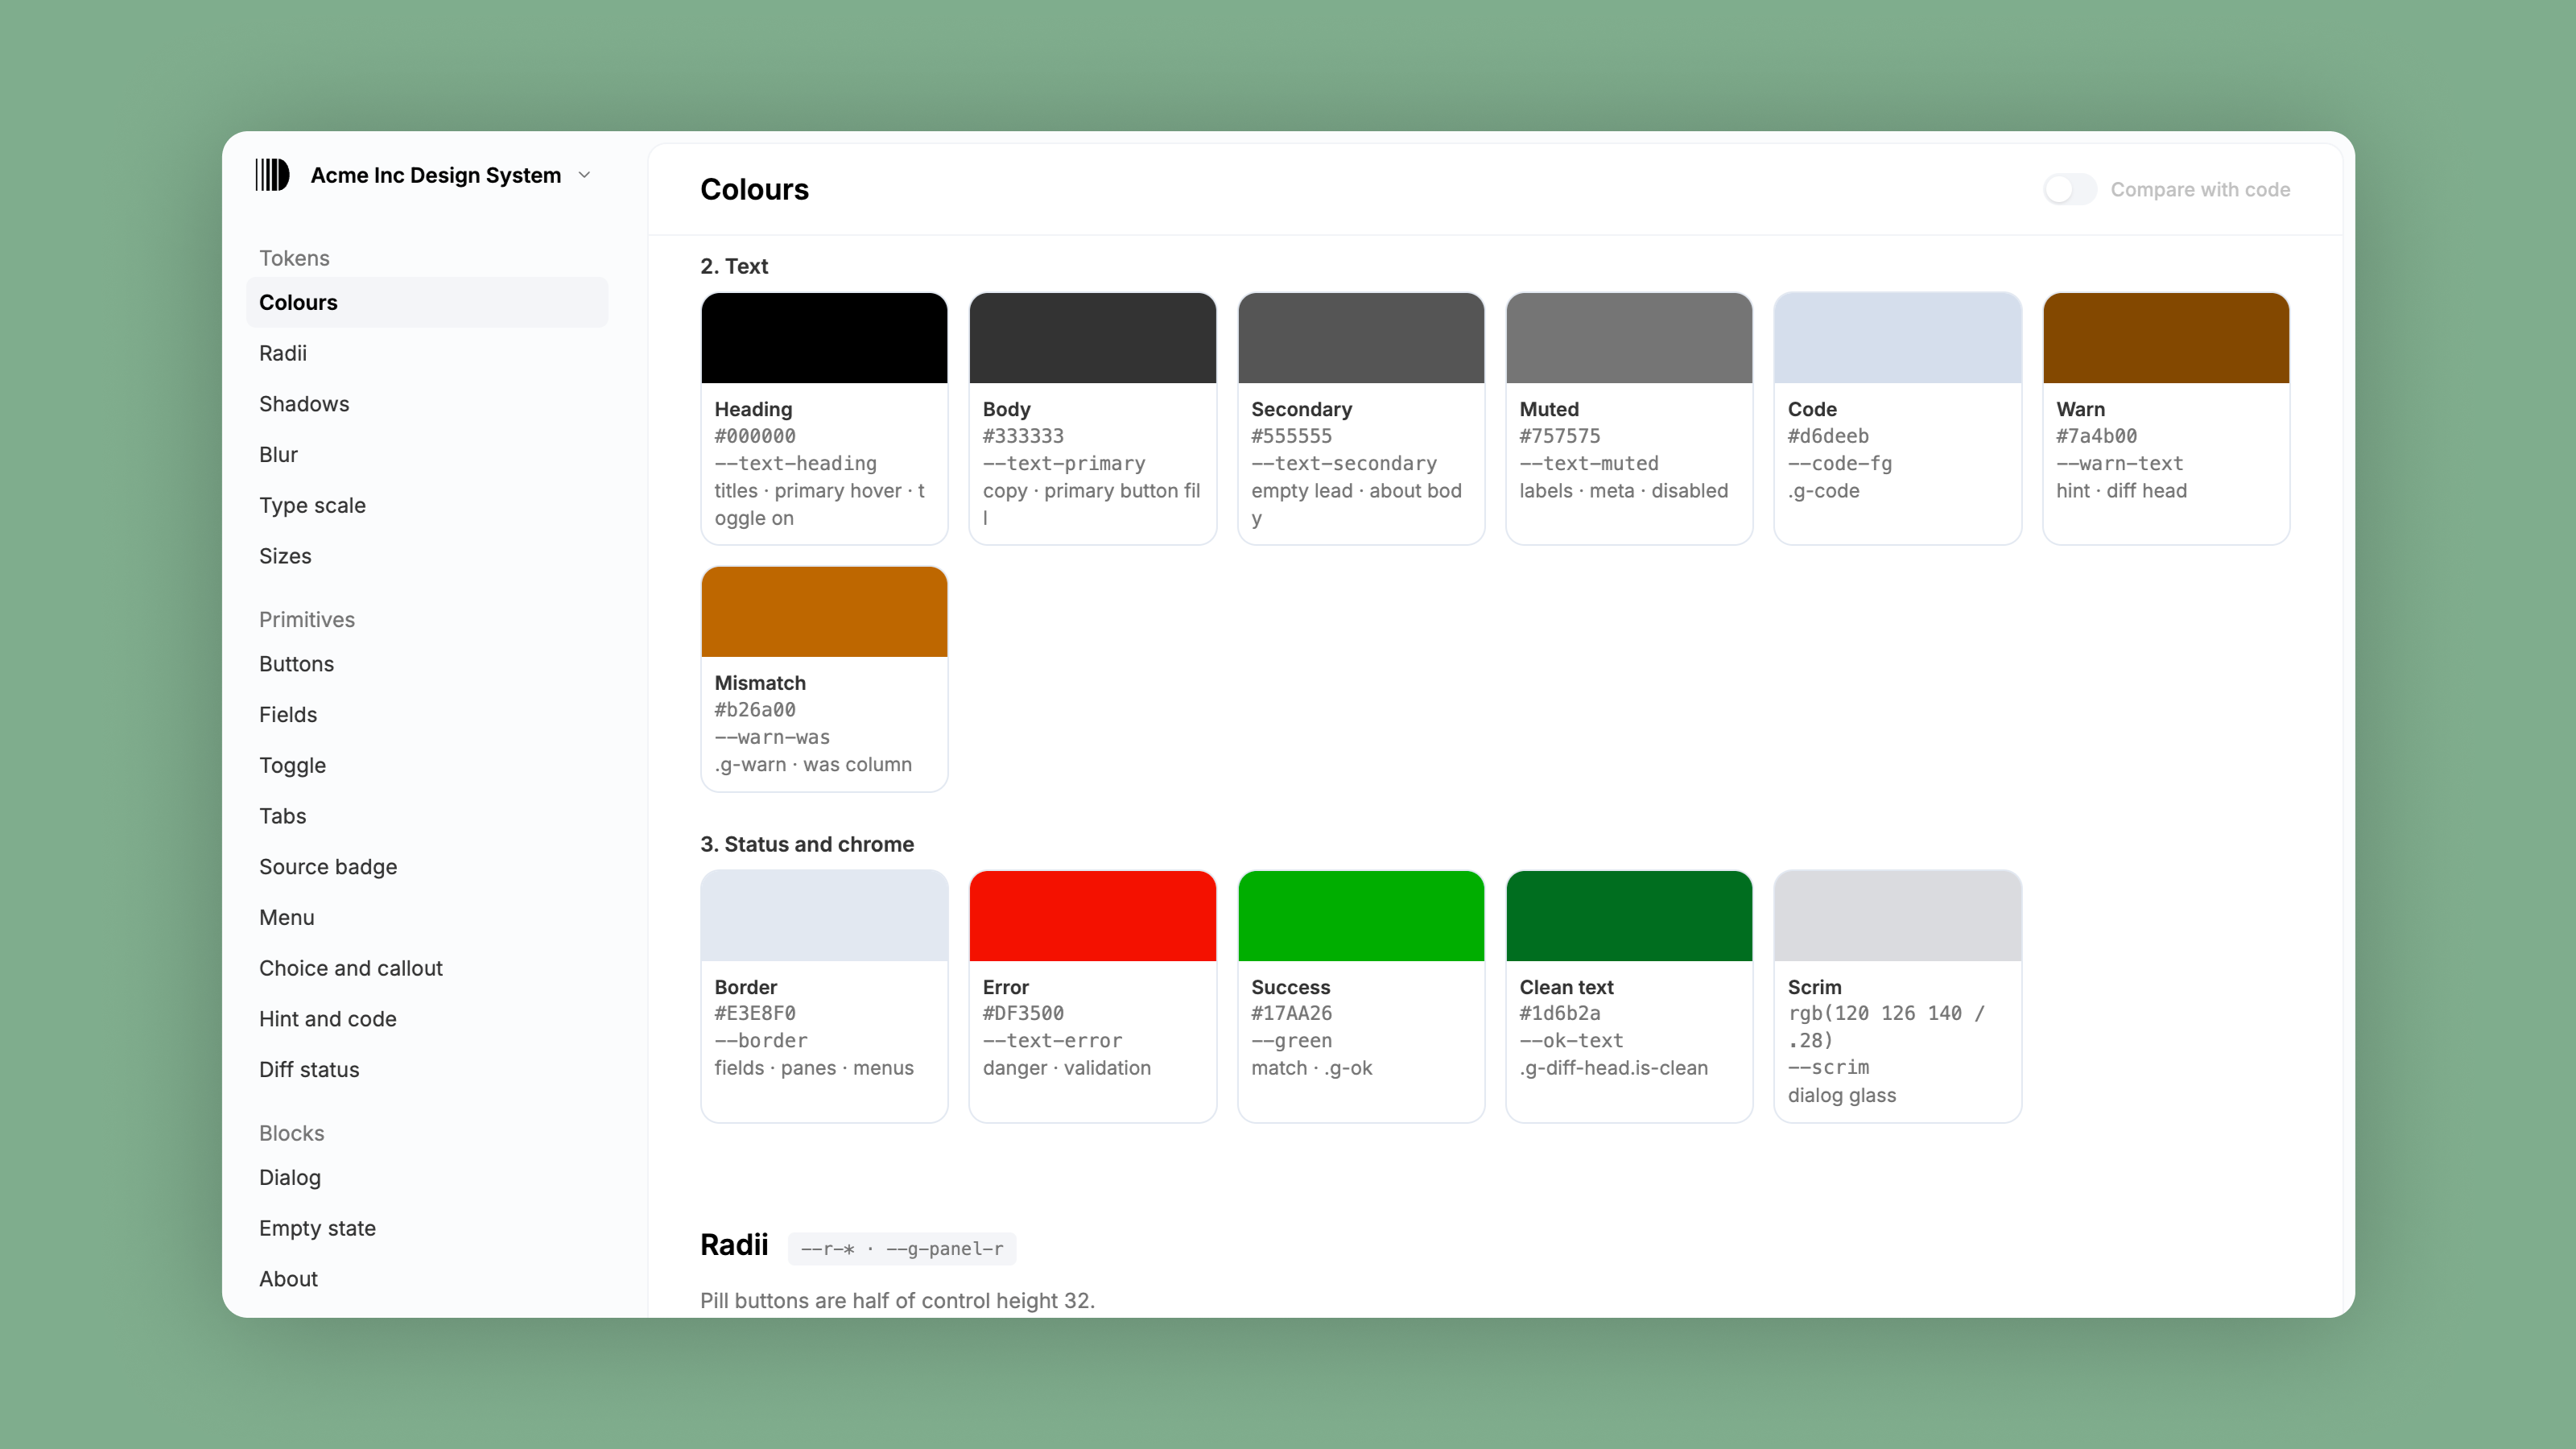This screenshot has height=1449, width=2576.
Task: Select the orange Mismatch swatch
Action: [x=824, y=612]
